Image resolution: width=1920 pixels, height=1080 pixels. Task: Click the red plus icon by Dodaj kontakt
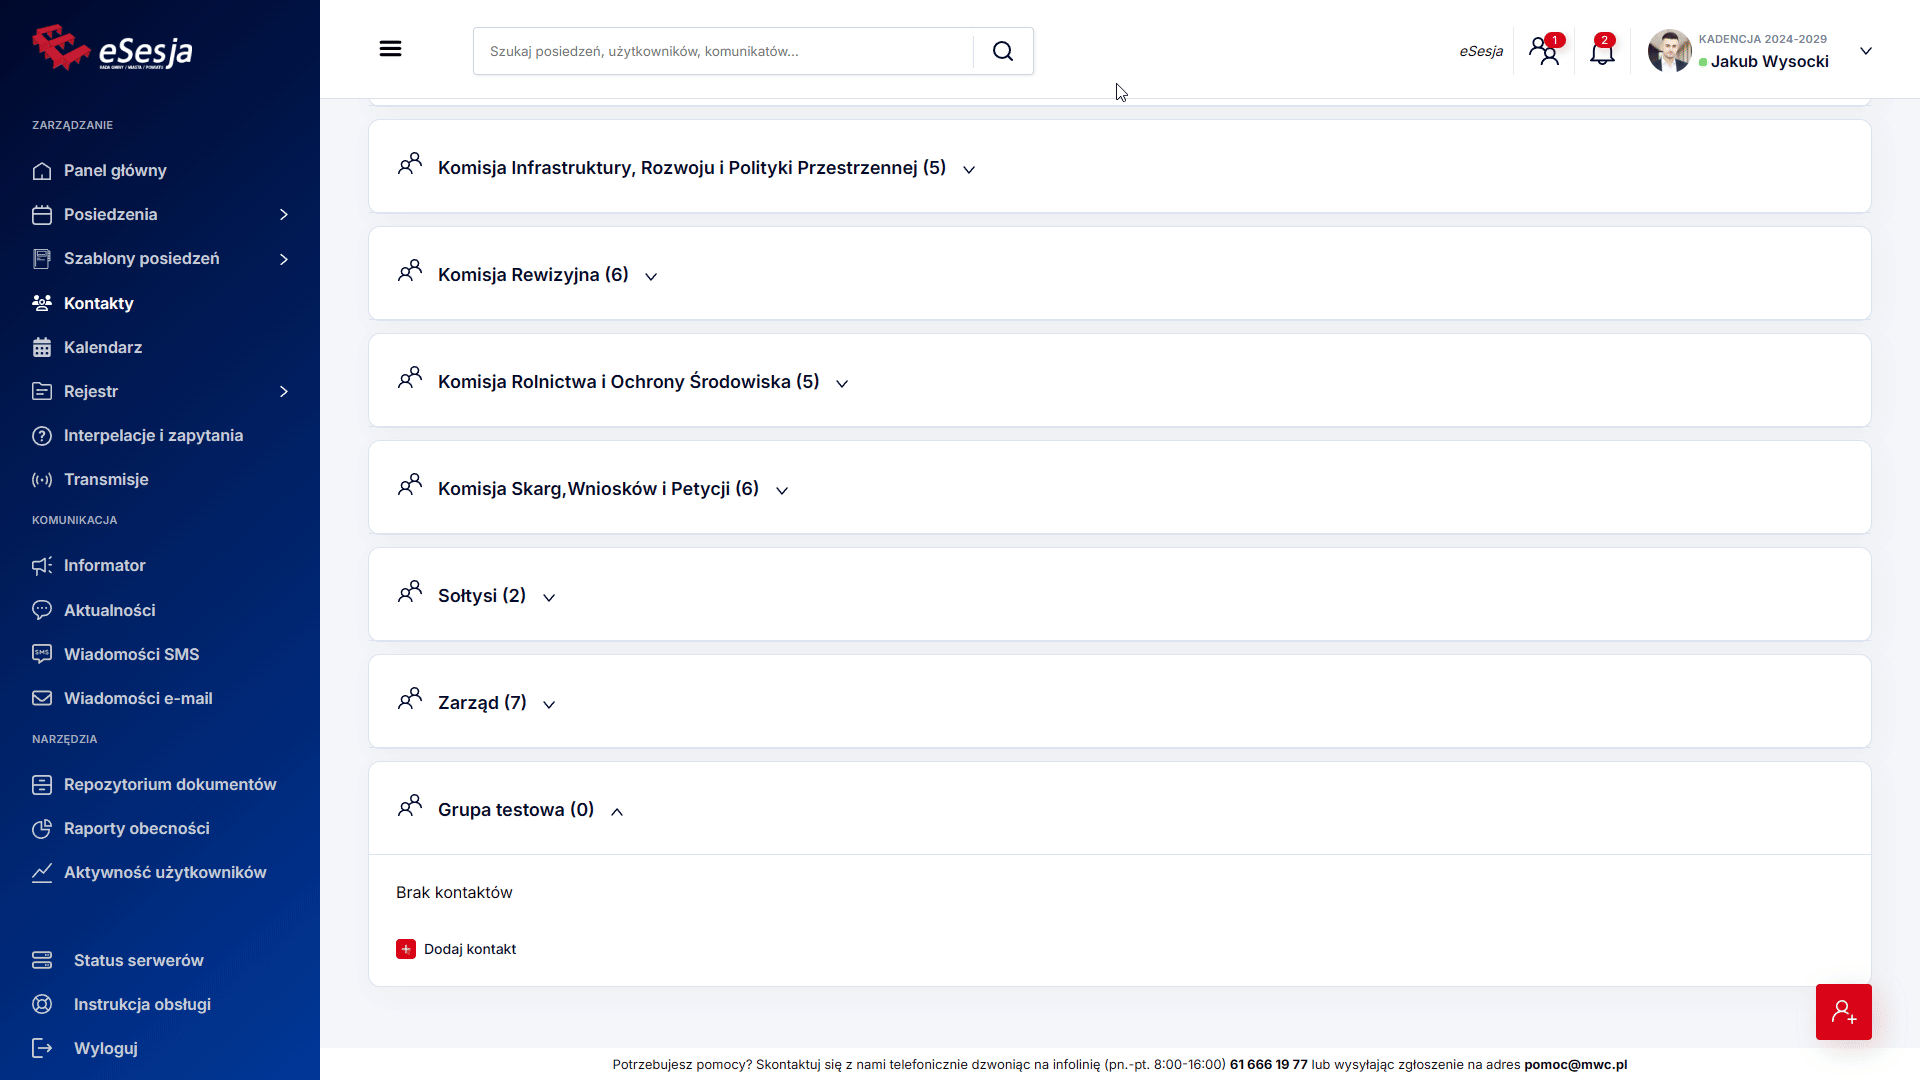(406, 949)
